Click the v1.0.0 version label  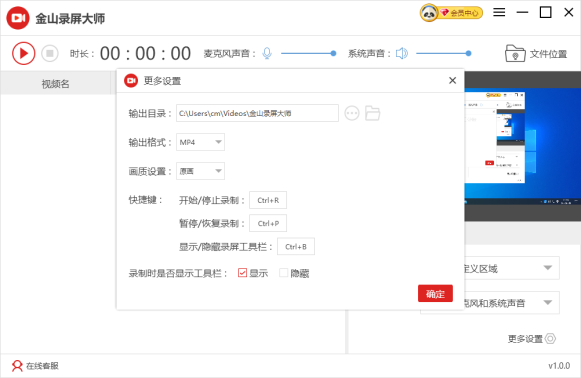click(559, 366)
